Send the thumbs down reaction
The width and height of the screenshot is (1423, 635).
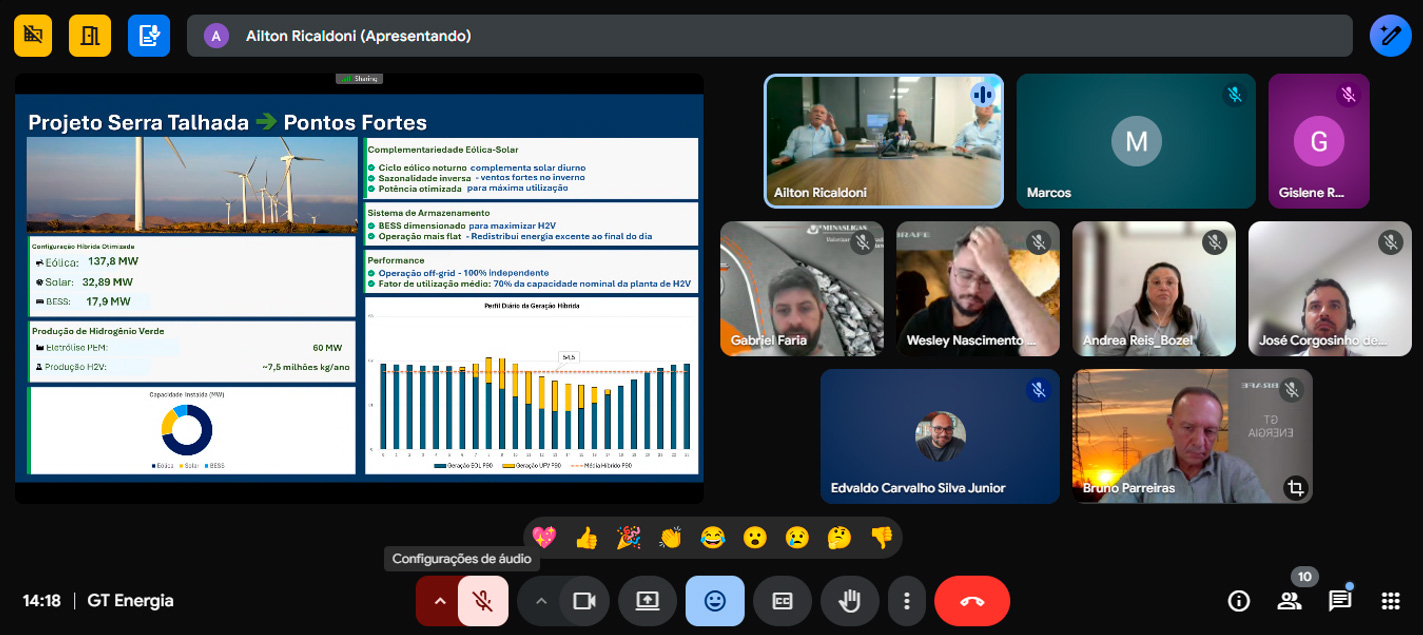(881, 538)
